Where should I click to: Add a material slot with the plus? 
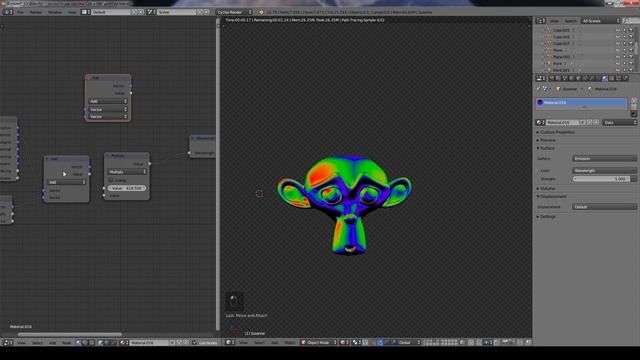click(634, 100)
